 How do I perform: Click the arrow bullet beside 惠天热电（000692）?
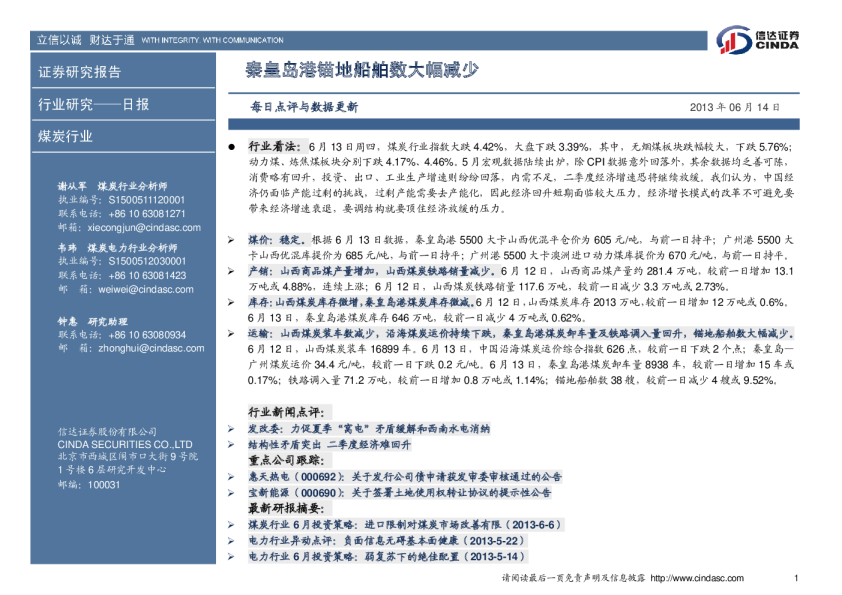pos(232,476)
